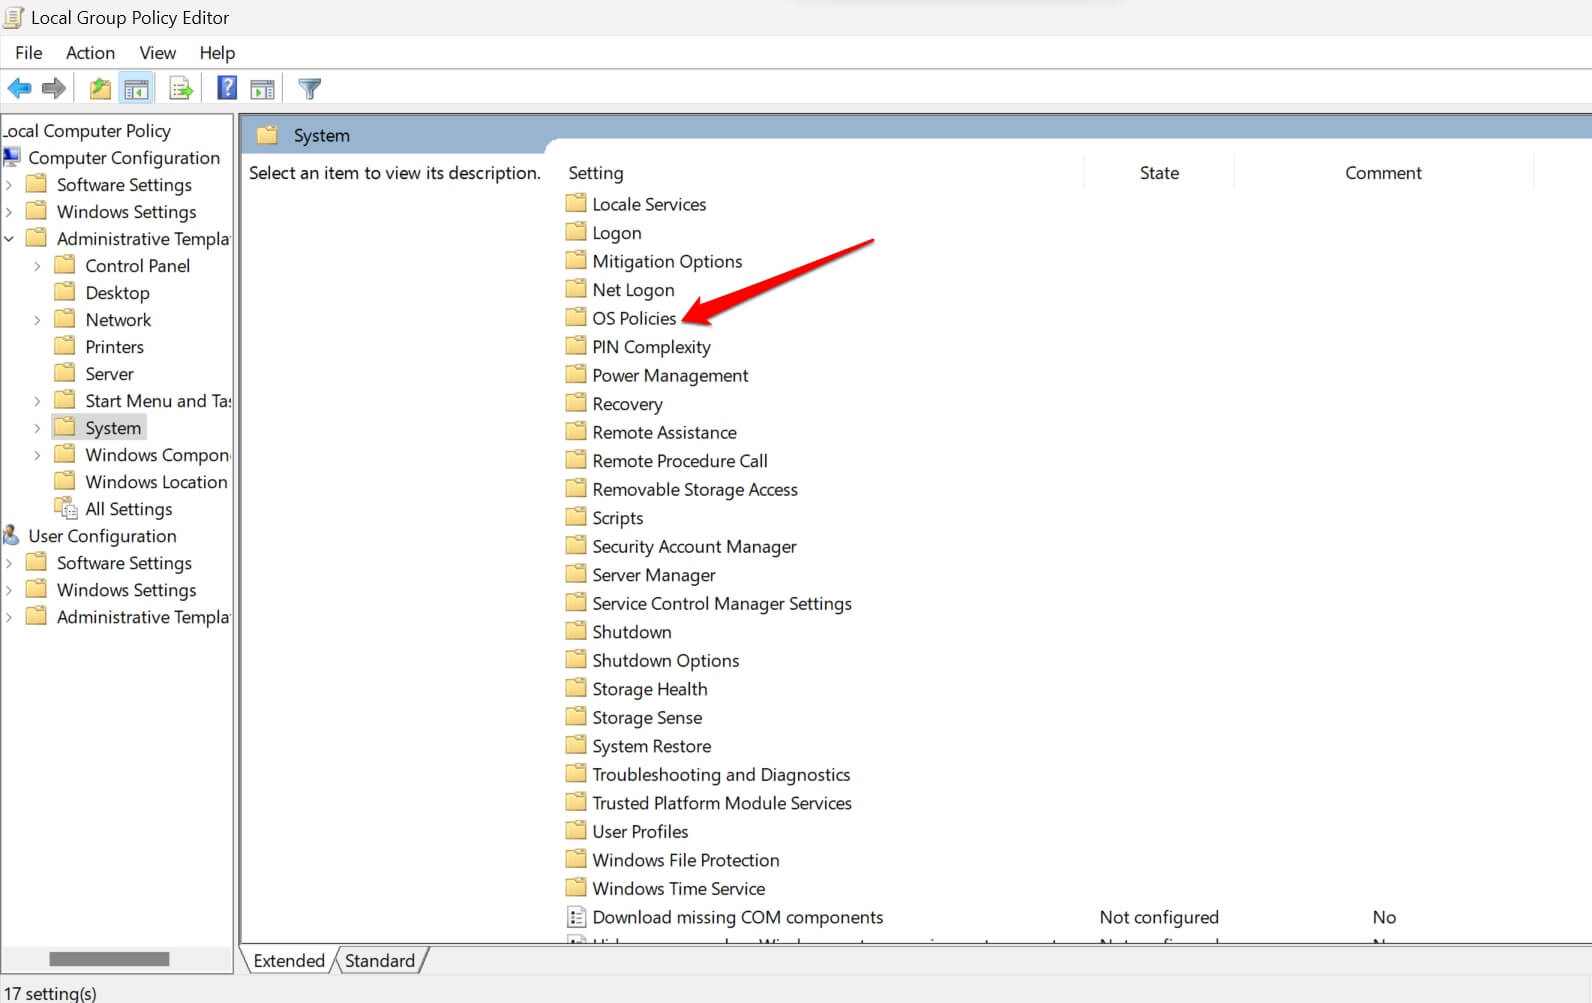
Task: Select the Removable Storage Access folder row
Action: click(x=682, y=489)
